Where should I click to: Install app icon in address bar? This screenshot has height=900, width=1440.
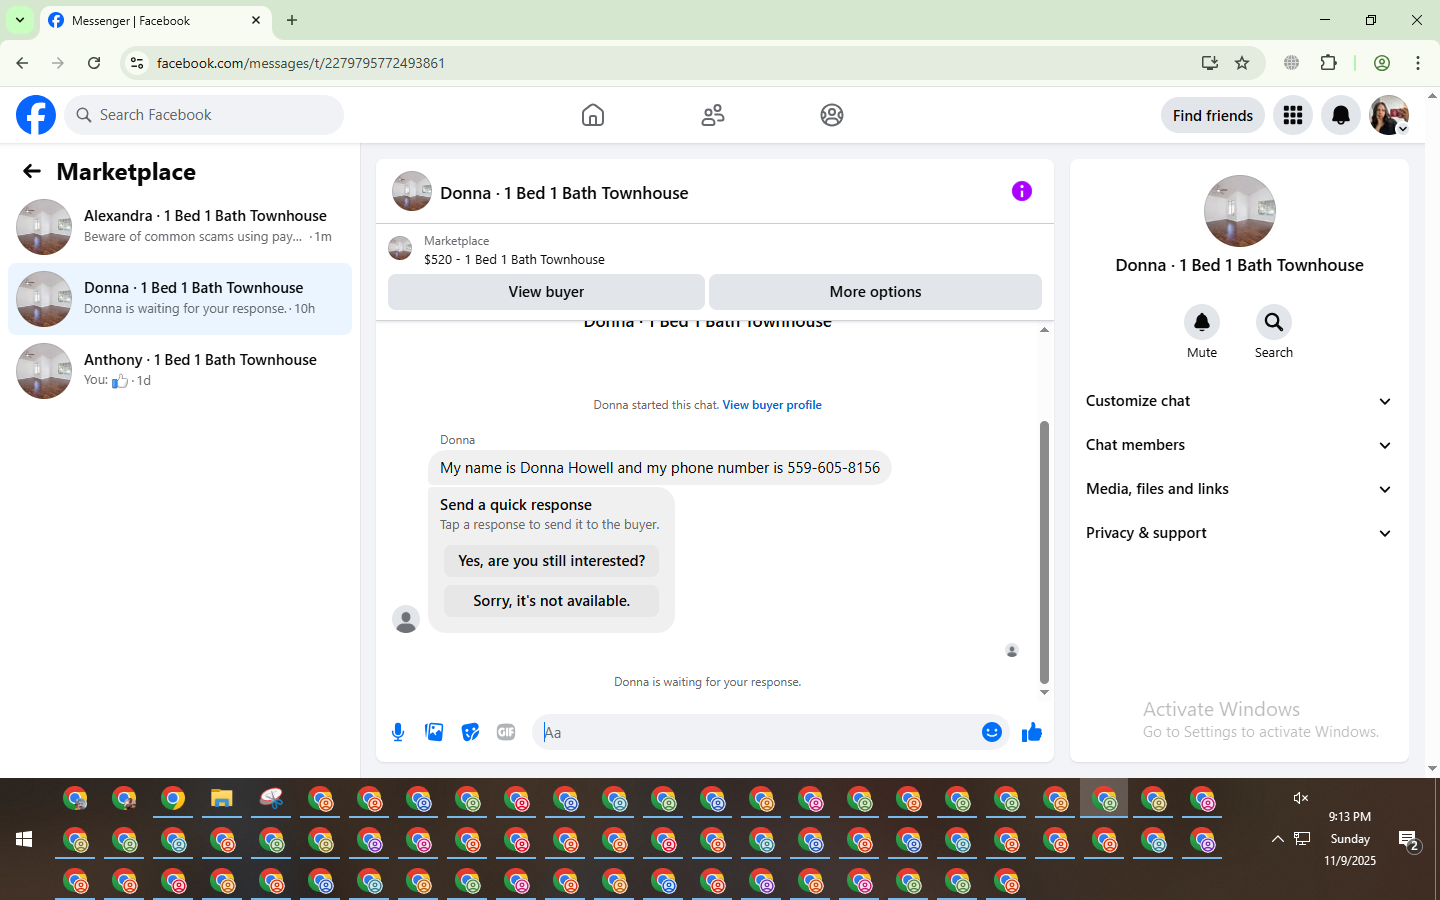(x=1210, y=63)
